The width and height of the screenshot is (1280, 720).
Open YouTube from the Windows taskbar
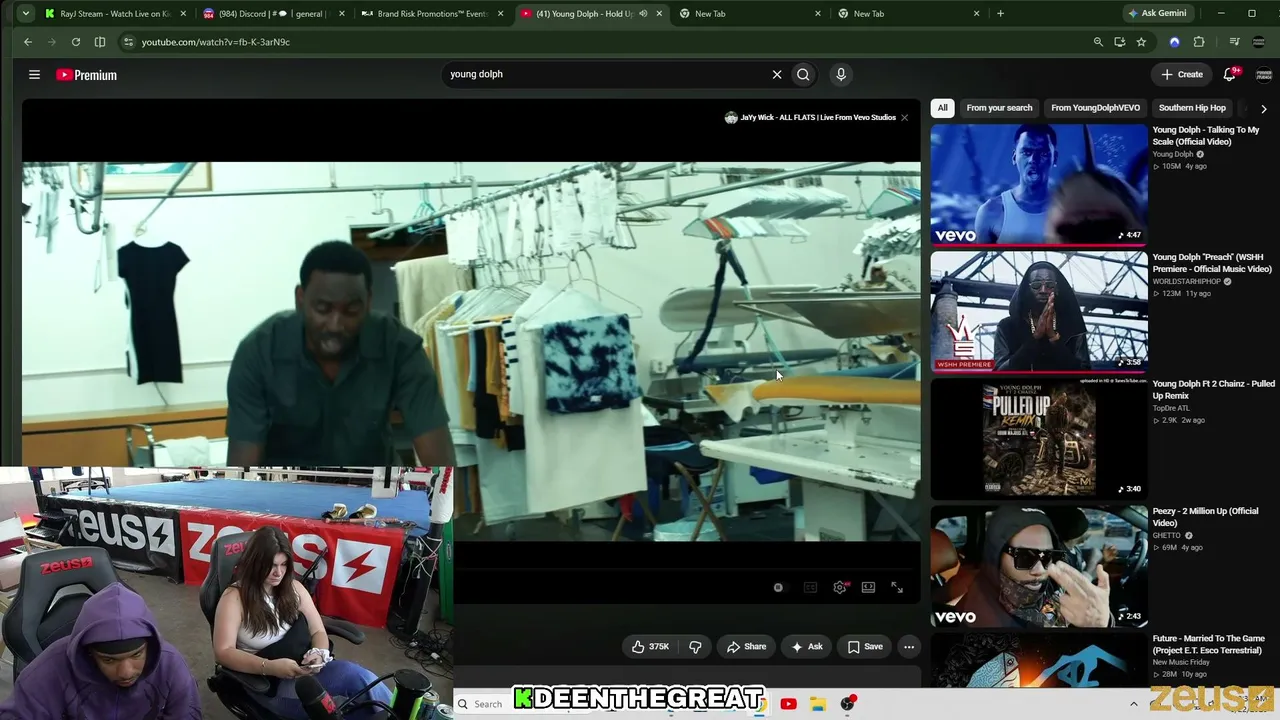[x=788, y=704]
